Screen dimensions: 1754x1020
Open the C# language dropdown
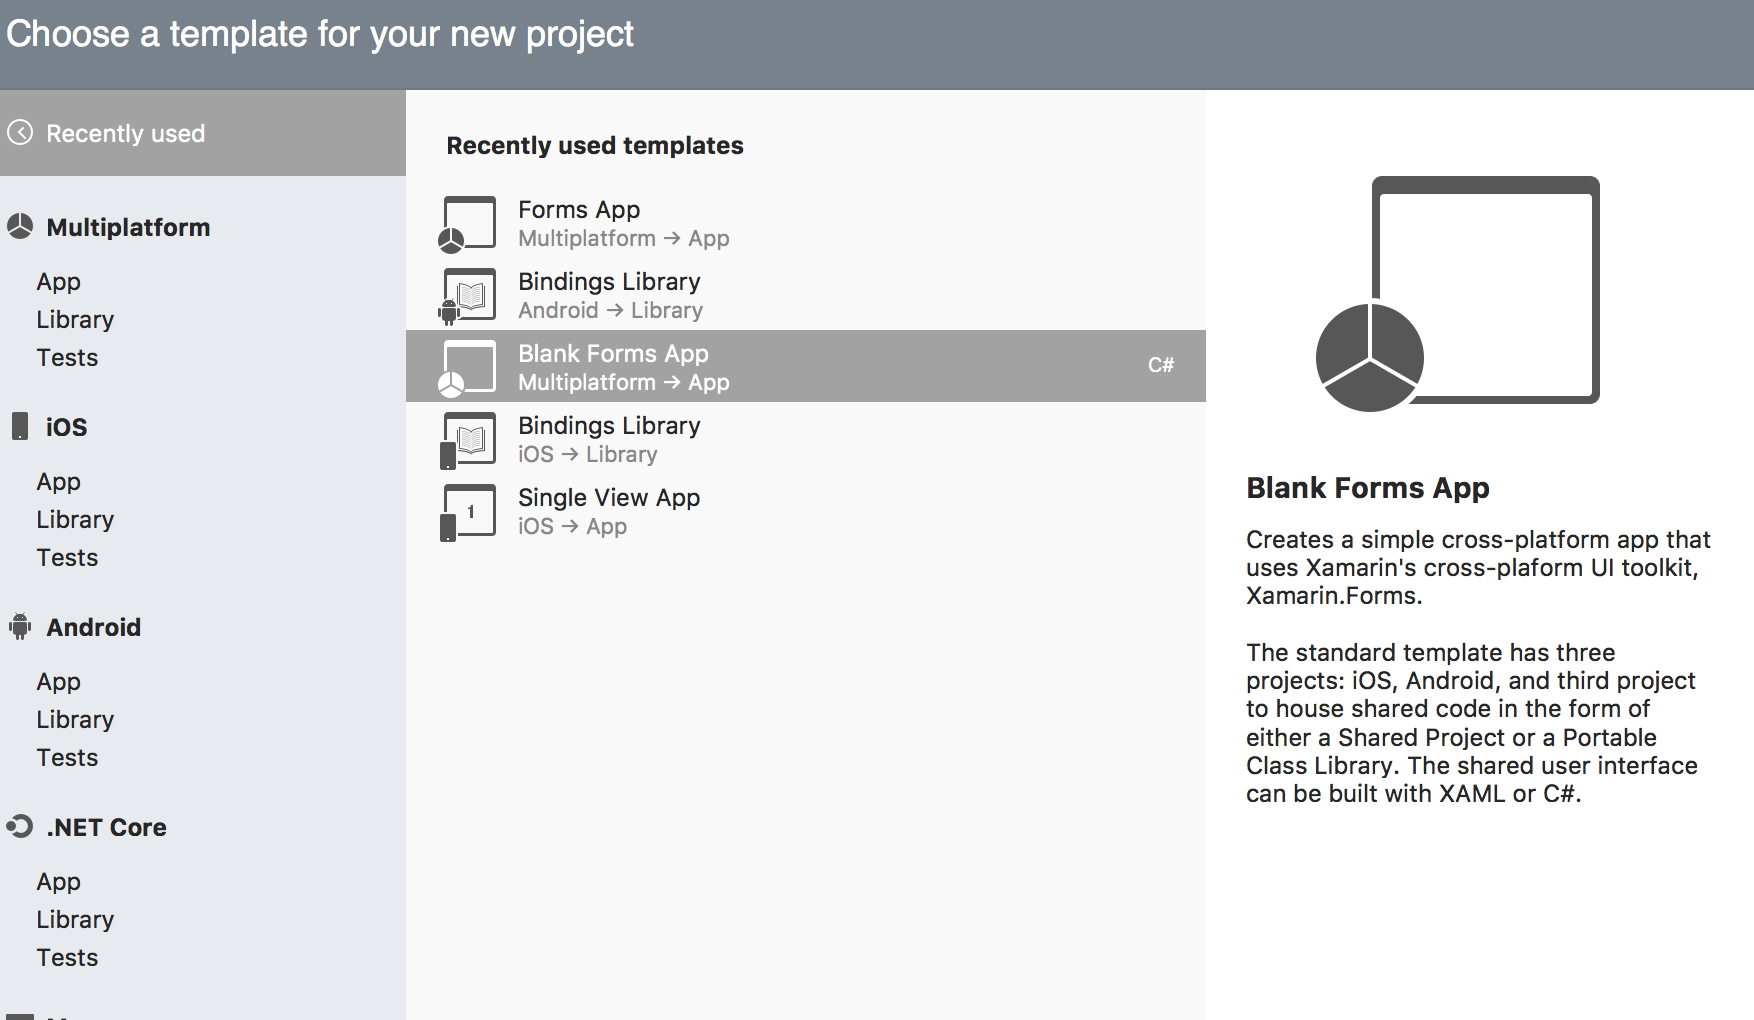[1160, 366]
